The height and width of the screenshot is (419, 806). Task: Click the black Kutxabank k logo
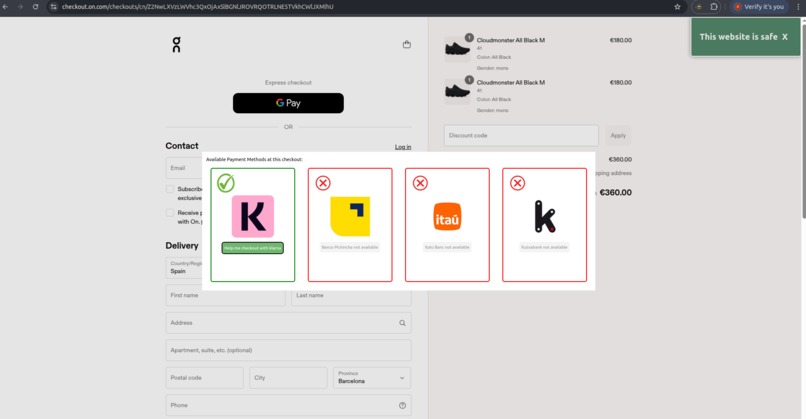[x=545, y=216]
